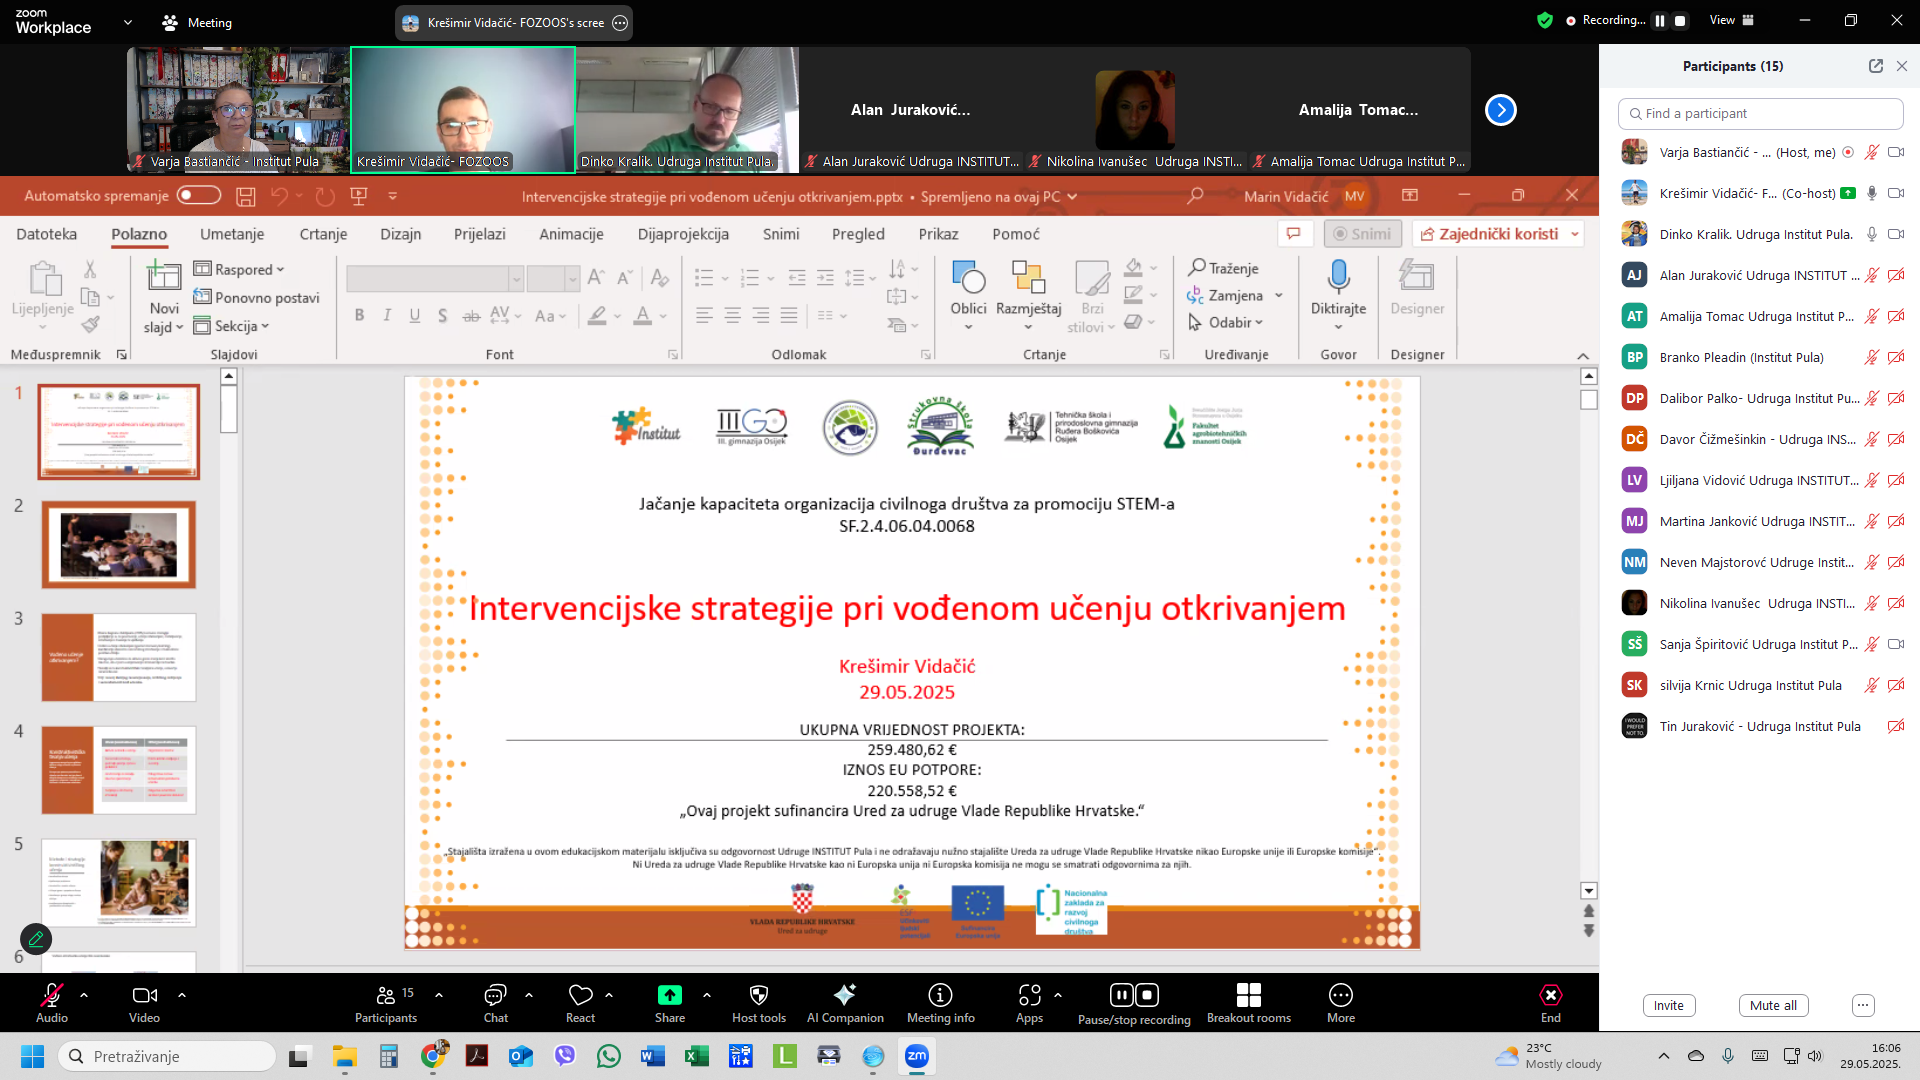This screenshot has height=1080, width=1920.
Task: Stop the recording in bottom toolbar
Action: 1147,995
